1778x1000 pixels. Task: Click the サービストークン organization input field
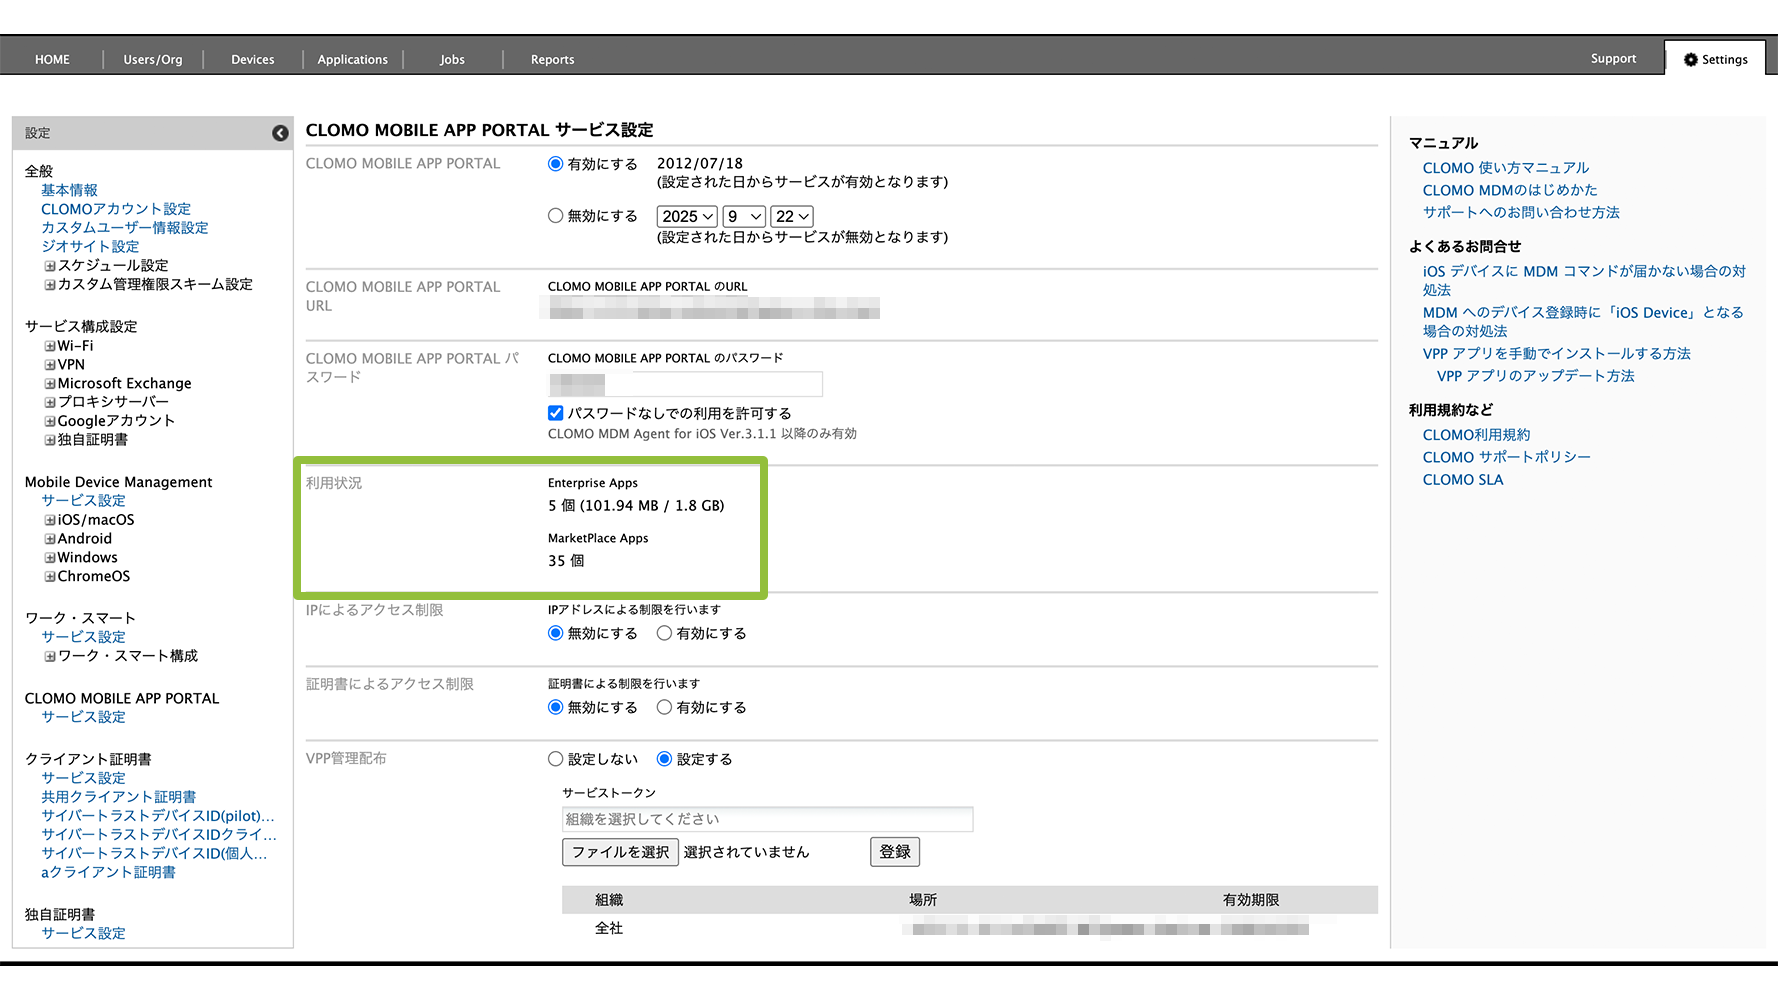767,819
